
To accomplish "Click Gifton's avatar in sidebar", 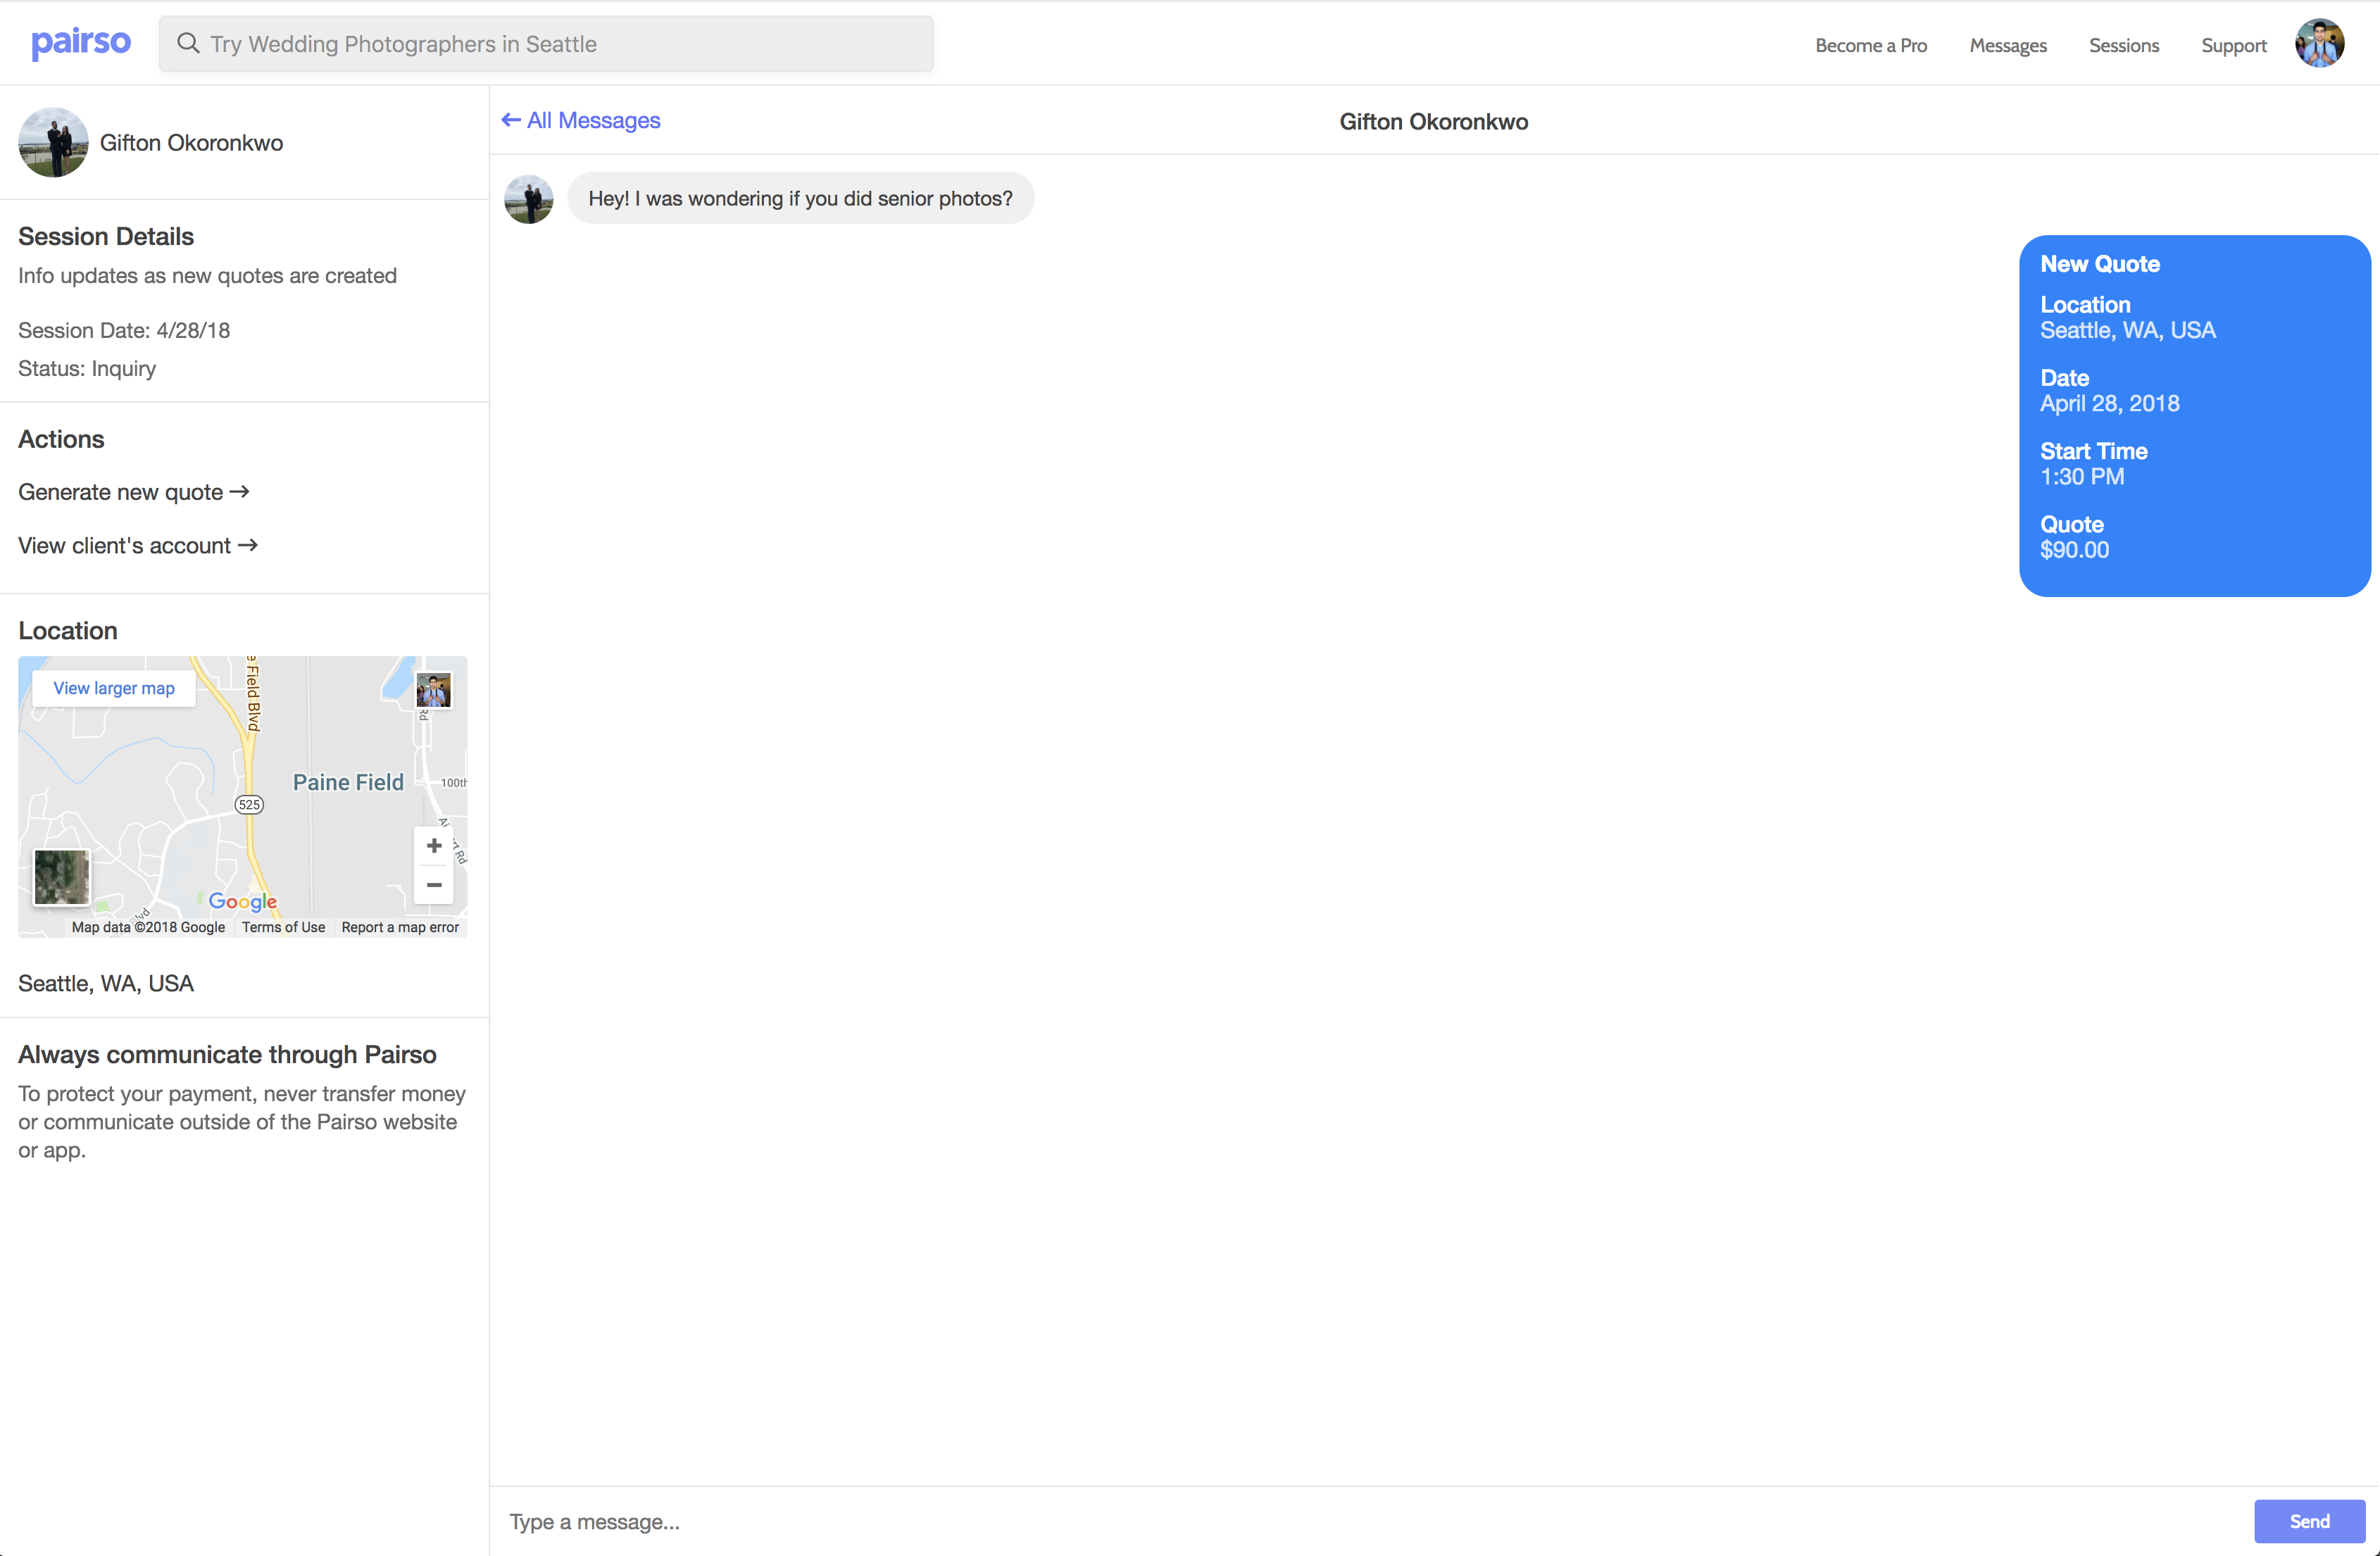I will [x=53, y=143].
